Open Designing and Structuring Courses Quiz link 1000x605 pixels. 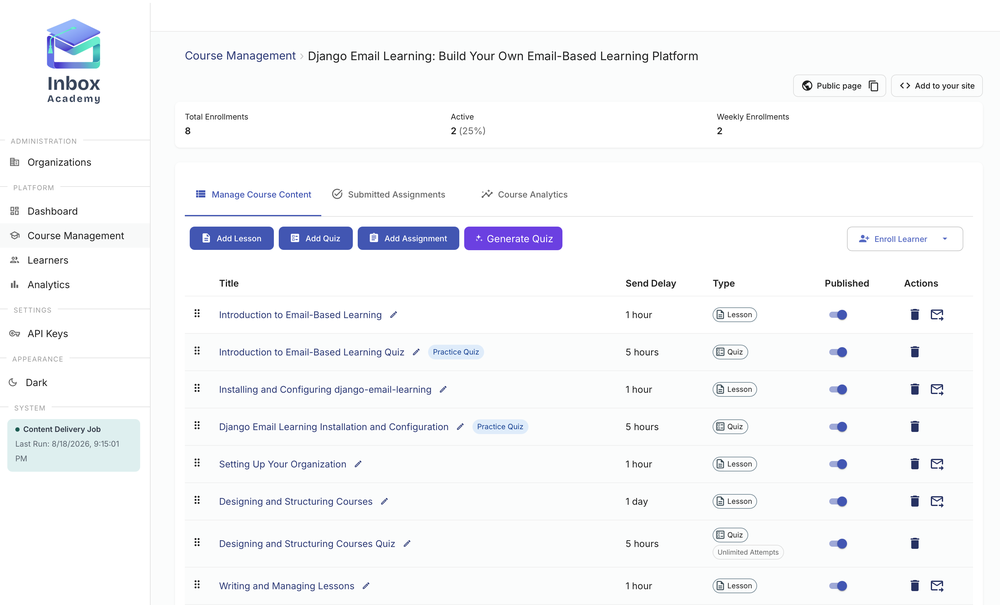[x=307, y=543]
